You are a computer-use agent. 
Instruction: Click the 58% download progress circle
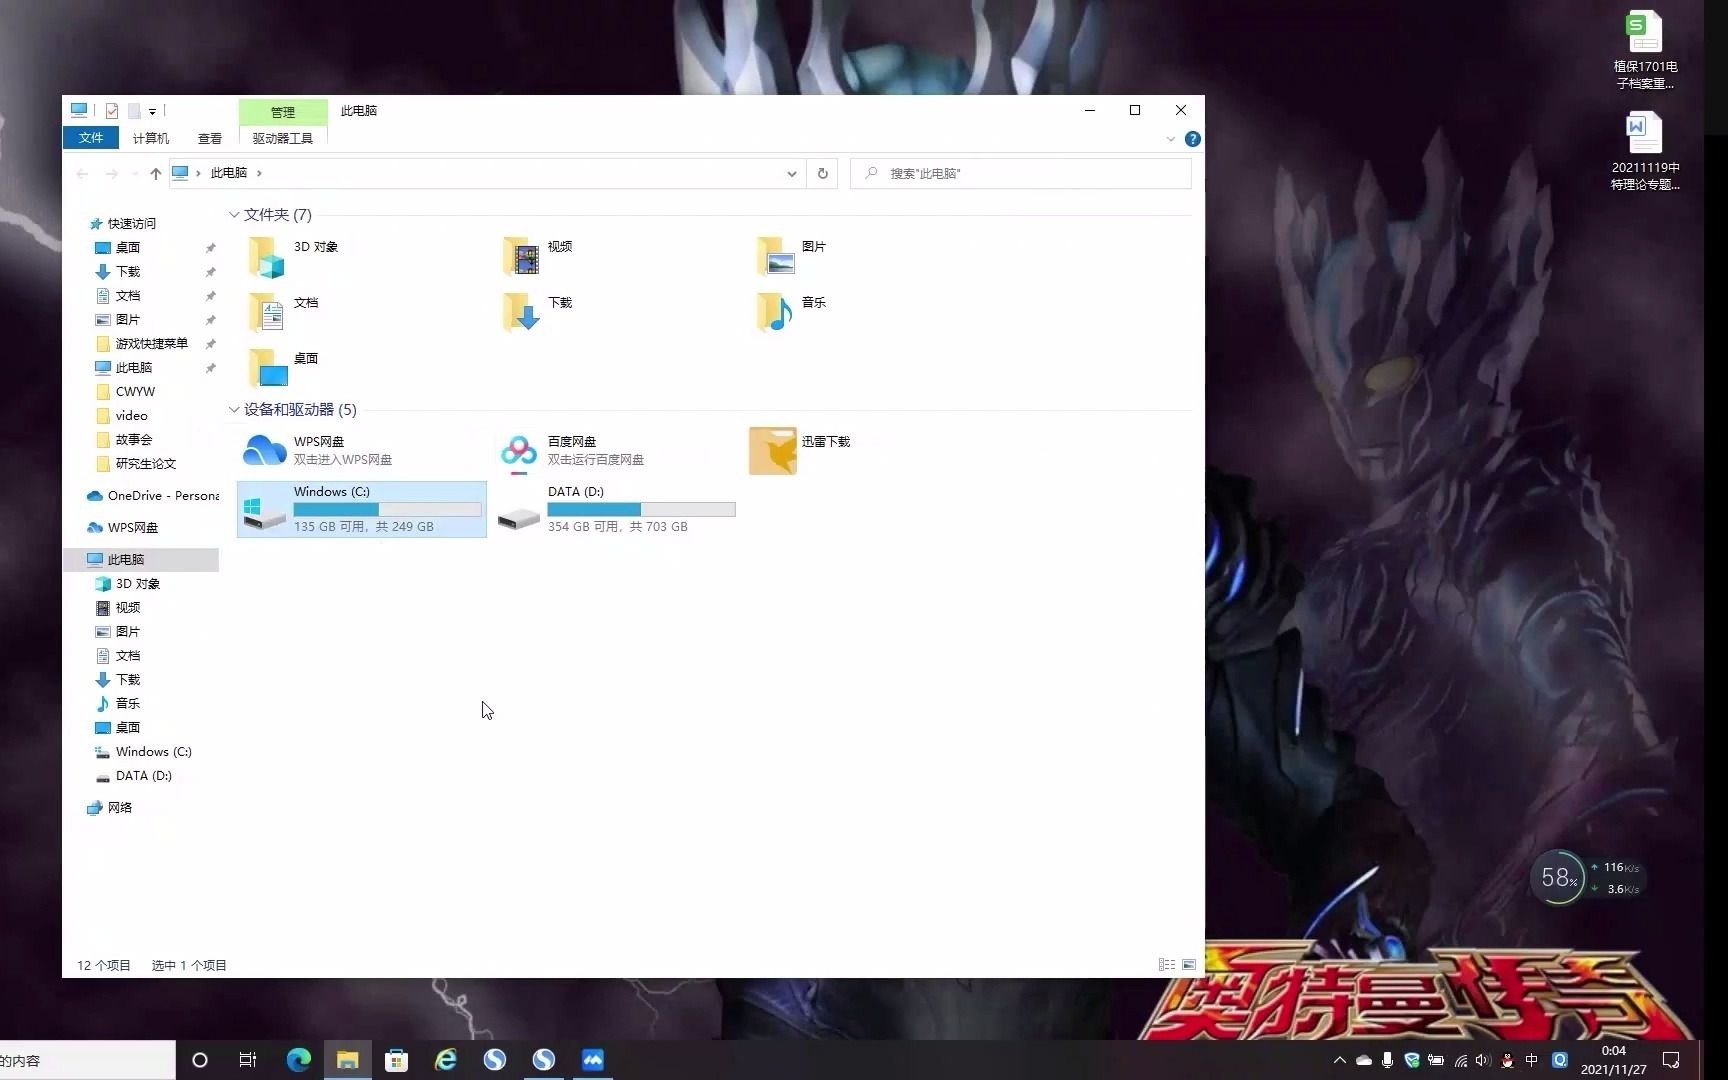click(1558, 877)
